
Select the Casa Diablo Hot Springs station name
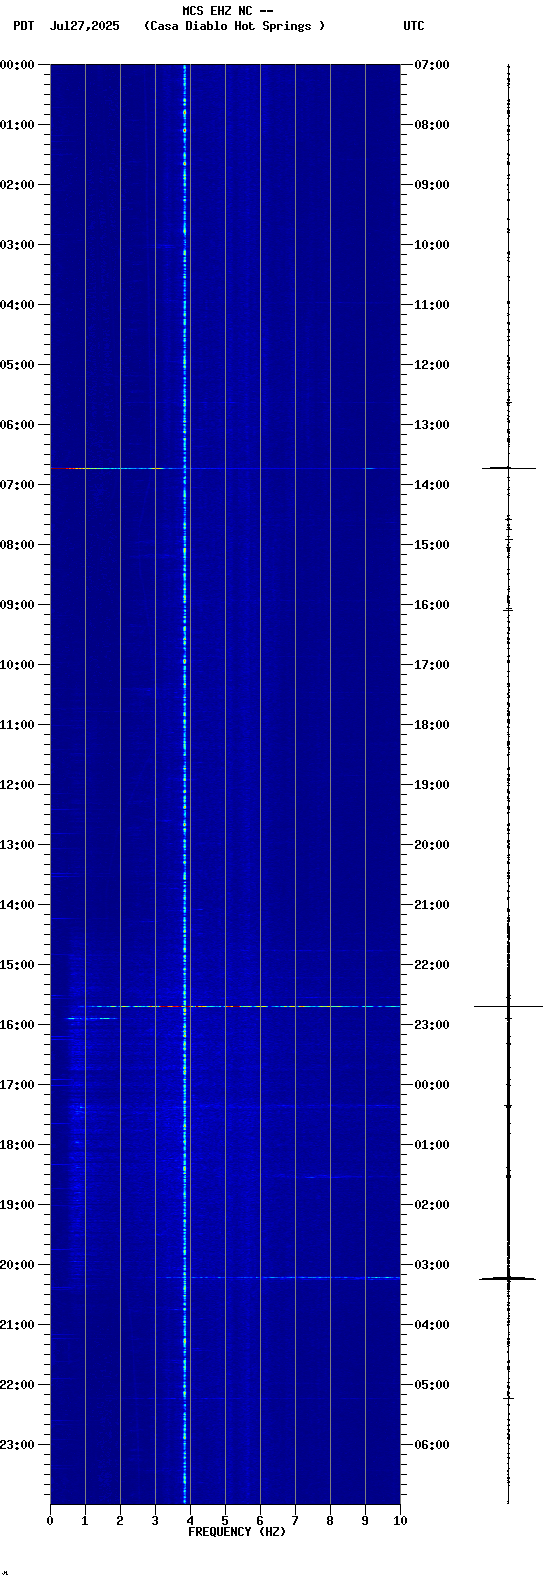click(x=235, y=26)
